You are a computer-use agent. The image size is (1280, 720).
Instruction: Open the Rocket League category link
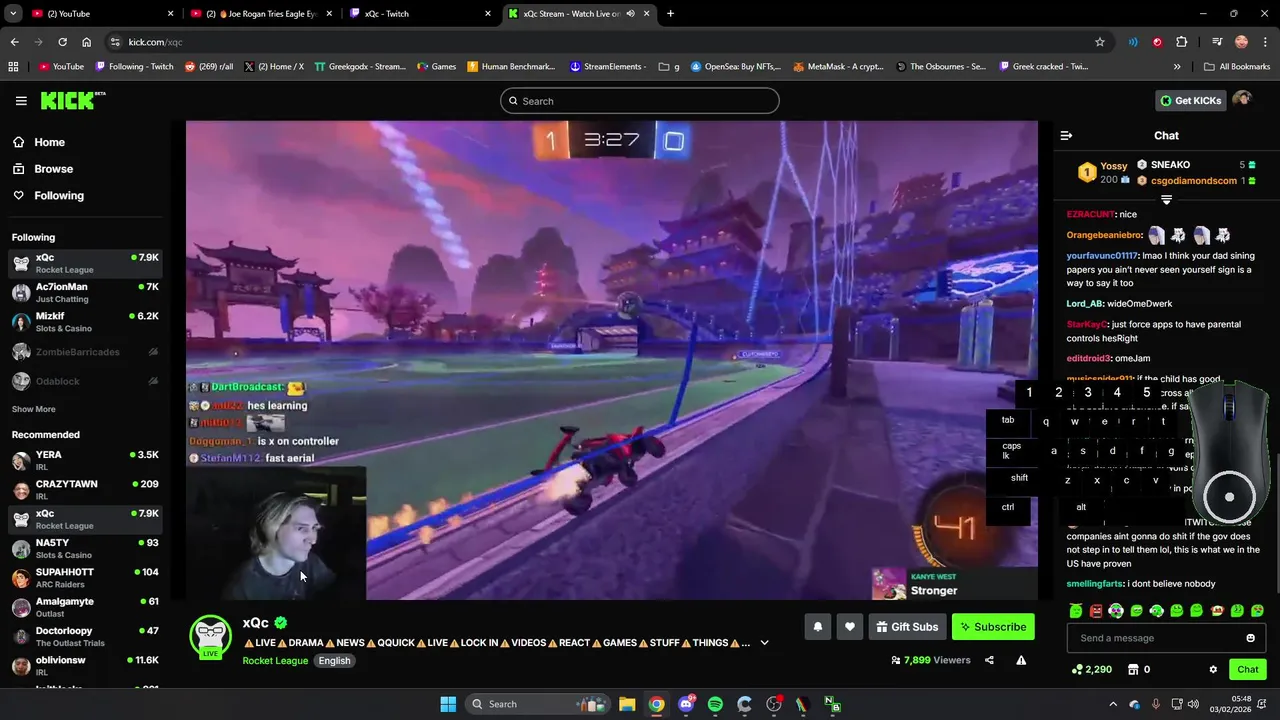[x=275, y=661]
